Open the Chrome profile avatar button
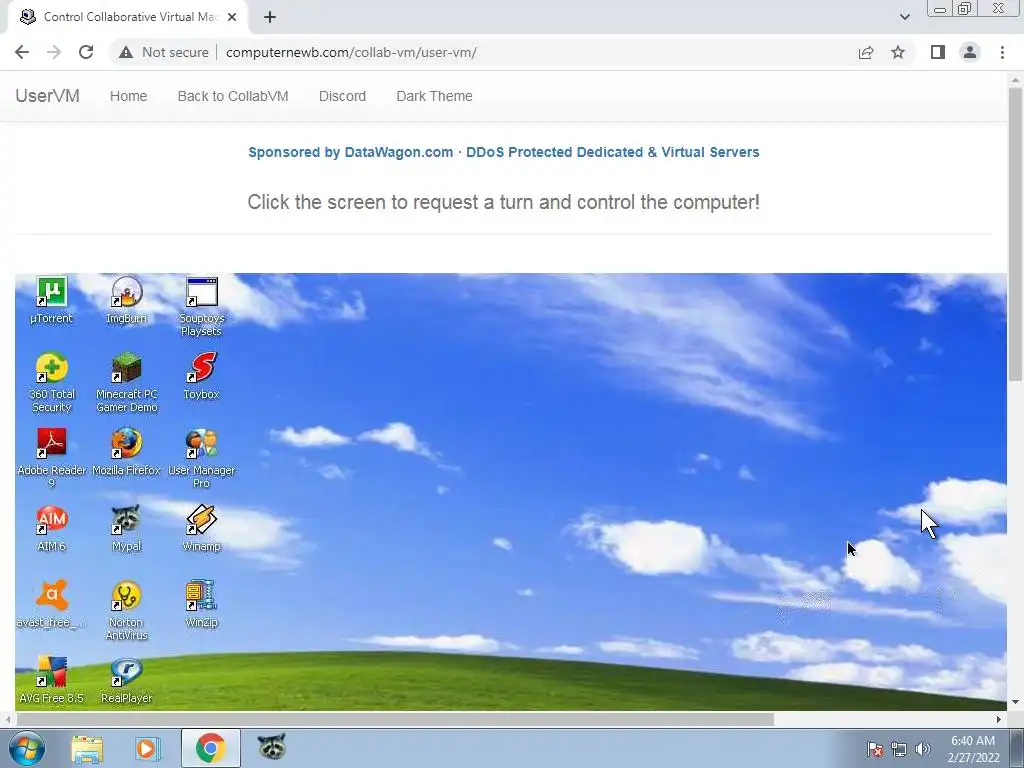This screenshot has width=1024, height=768. (970, 52)
